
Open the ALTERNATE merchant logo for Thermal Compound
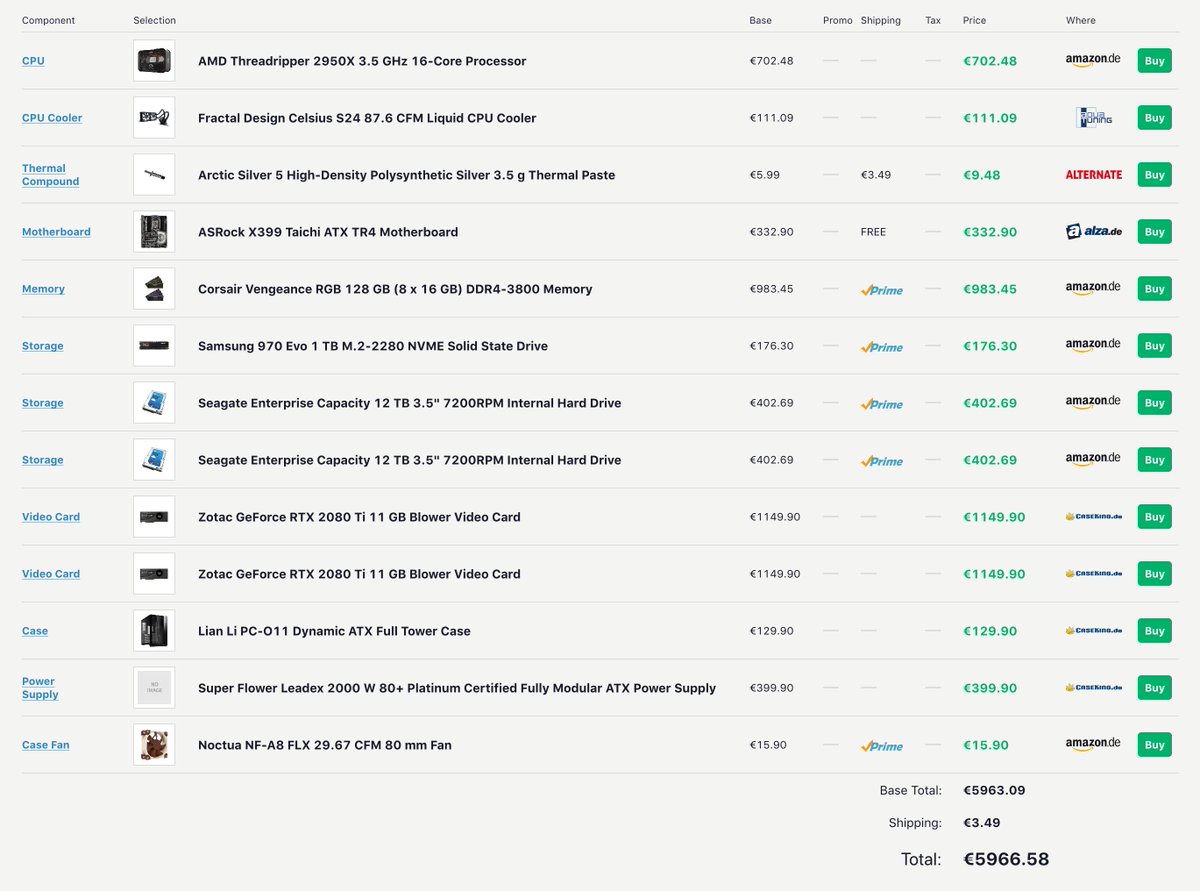[1094, 174]
